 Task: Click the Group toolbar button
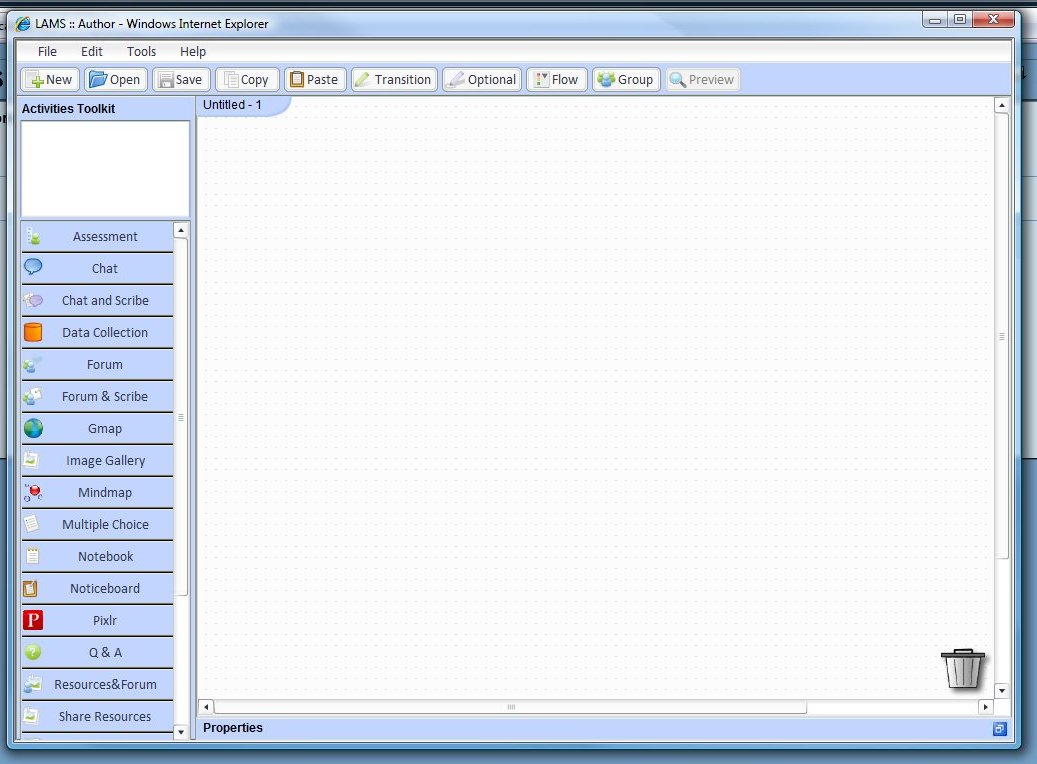pyautogui.click(x=625, y=80)
